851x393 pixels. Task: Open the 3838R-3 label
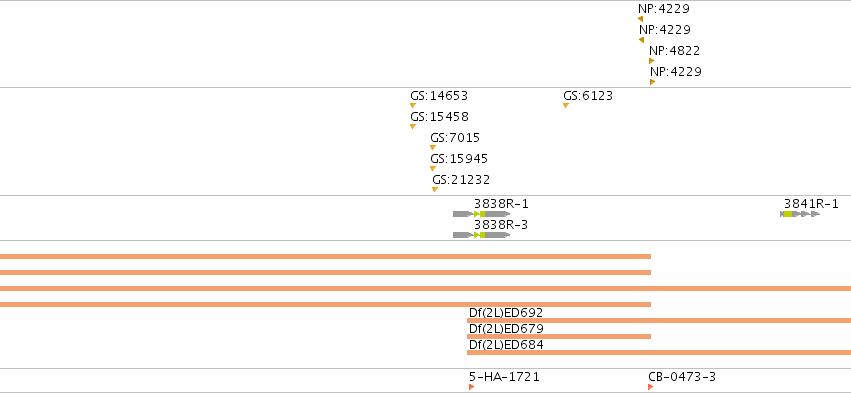[501, 225]
